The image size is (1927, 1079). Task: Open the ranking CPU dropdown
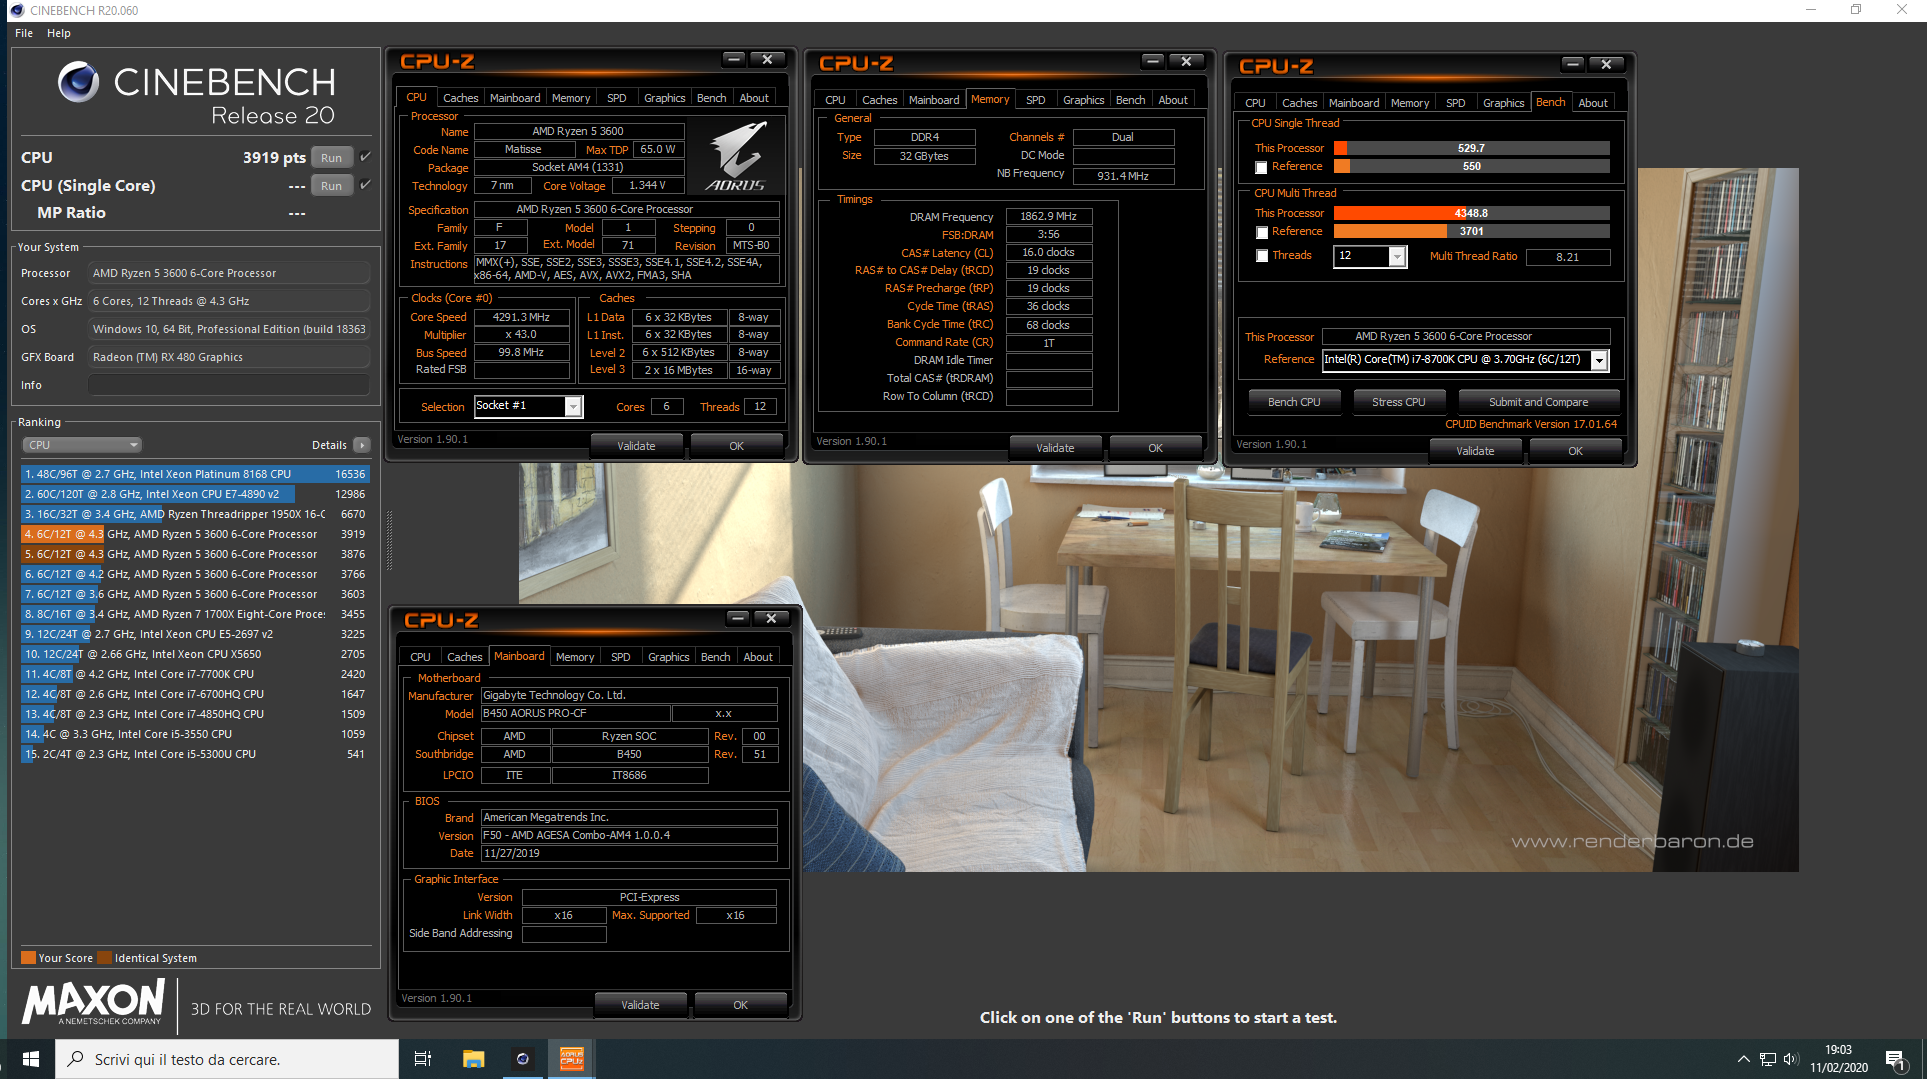tap(82, 445)
